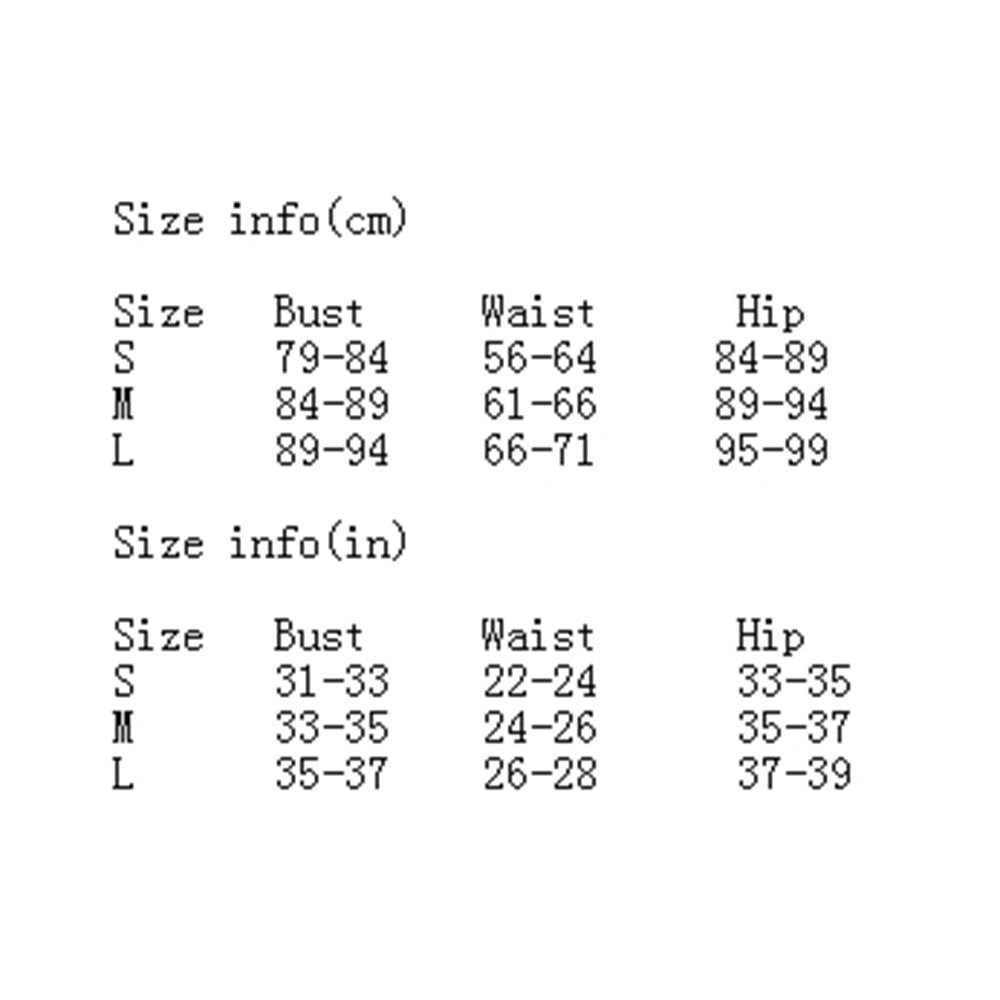Click the 26-28 waist value in inches
Screen dimensions: 1000x1000
point(539,773)
